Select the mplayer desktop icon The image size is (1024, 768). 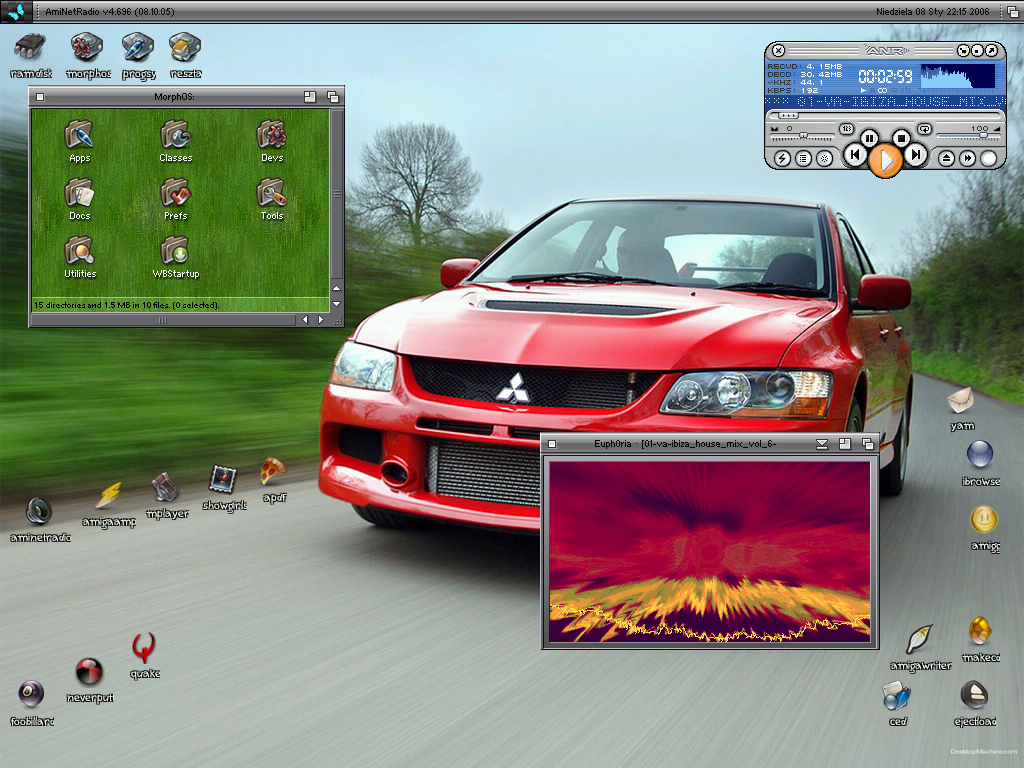click(167, 496)
